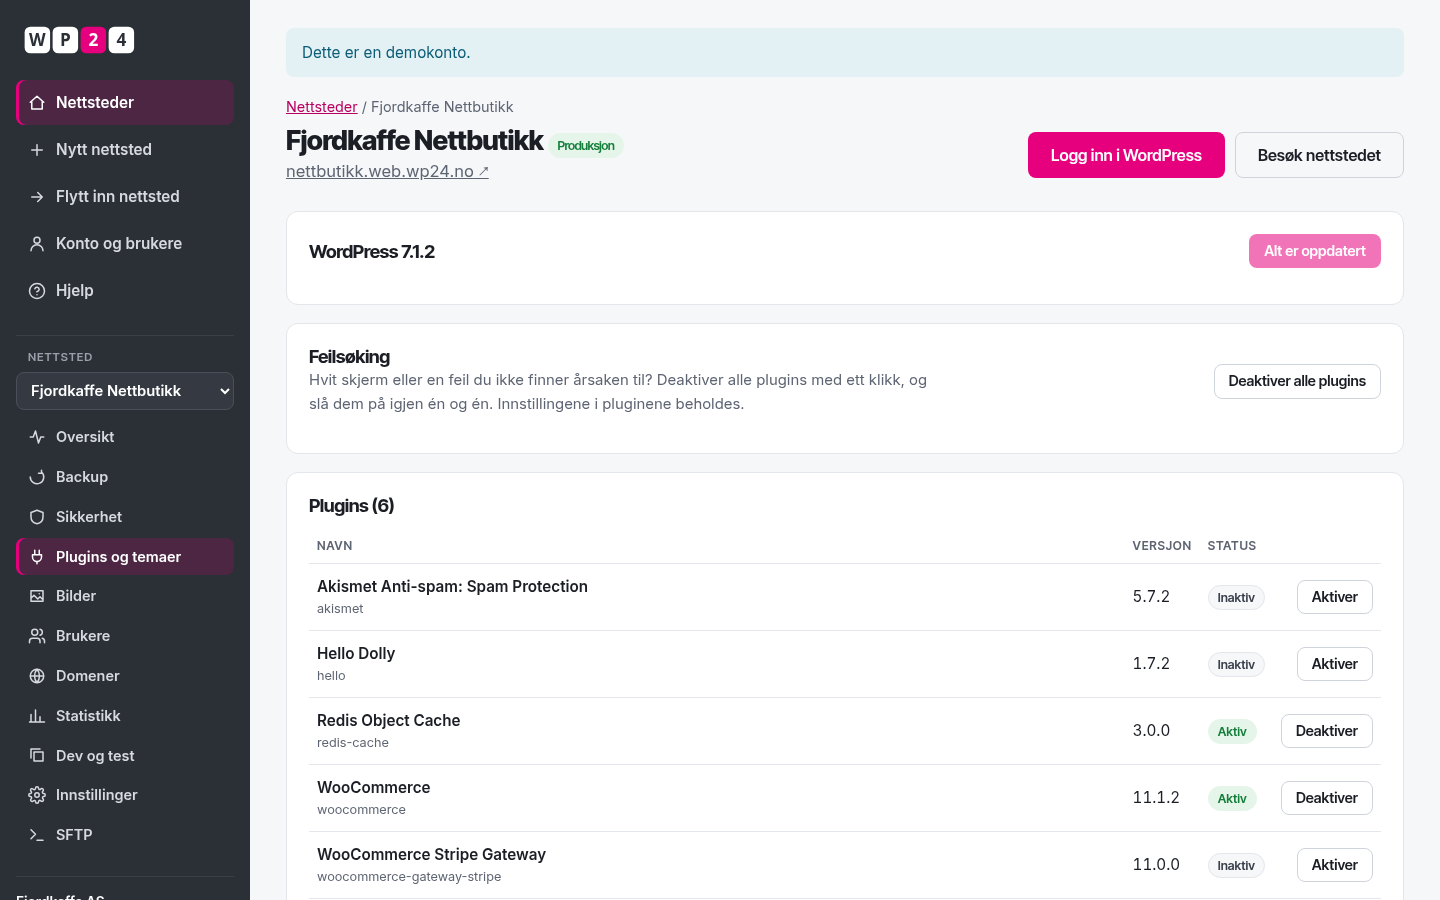
Task: Deactivate the WooCommerce plugin
Action: (1327, 798)
